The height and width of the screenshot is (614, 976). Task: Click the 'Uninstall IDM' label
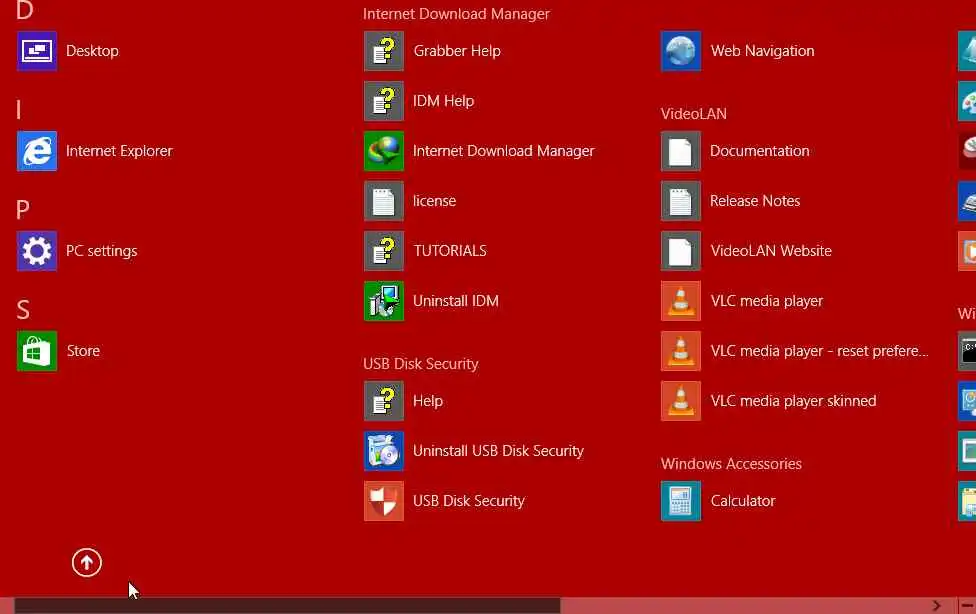456,301
